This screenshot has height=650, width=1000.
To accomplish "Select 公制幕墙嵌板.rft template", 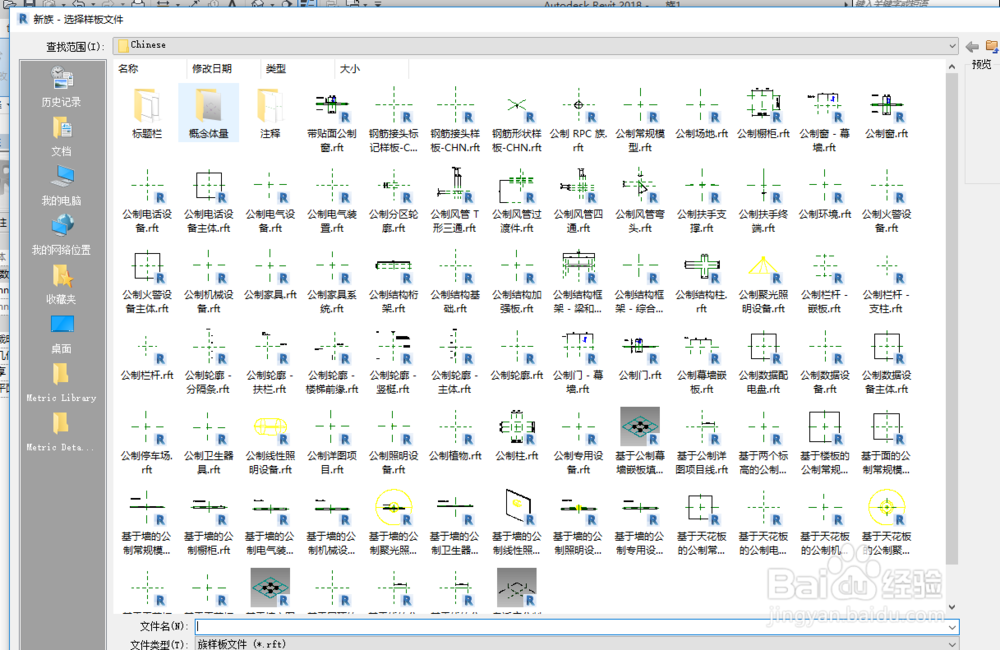I will point(702,361).
